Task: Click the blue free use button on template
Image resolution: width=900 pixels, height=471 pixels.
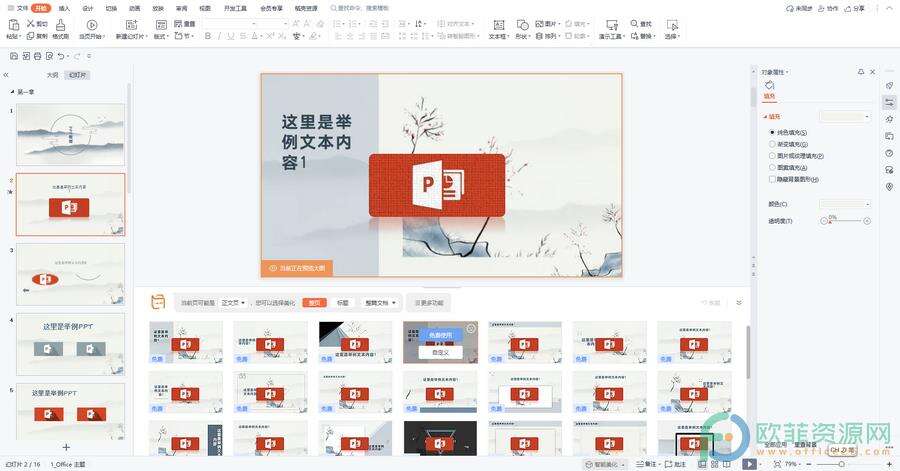Action: coord(440,334)
